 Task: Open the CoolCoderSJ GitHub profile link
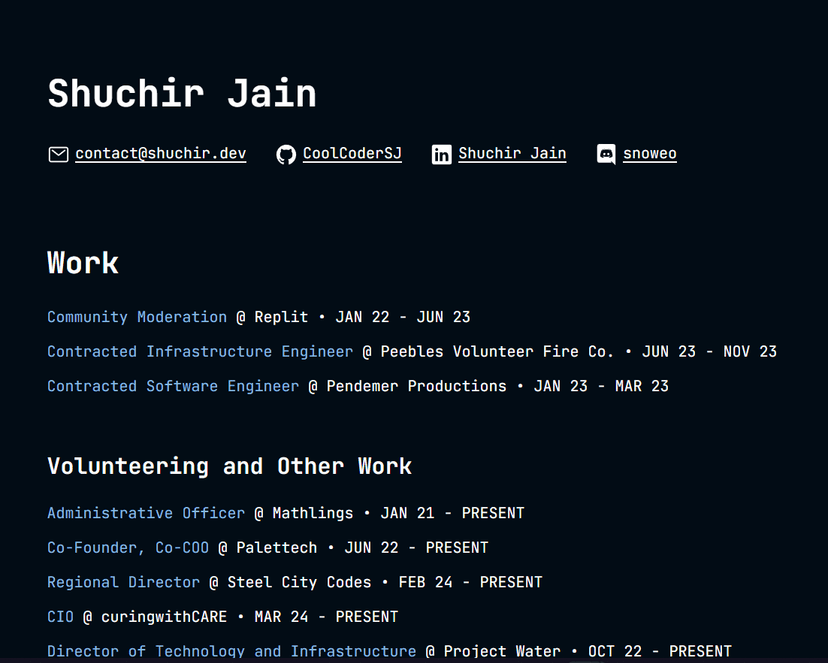tap(352, 154)
